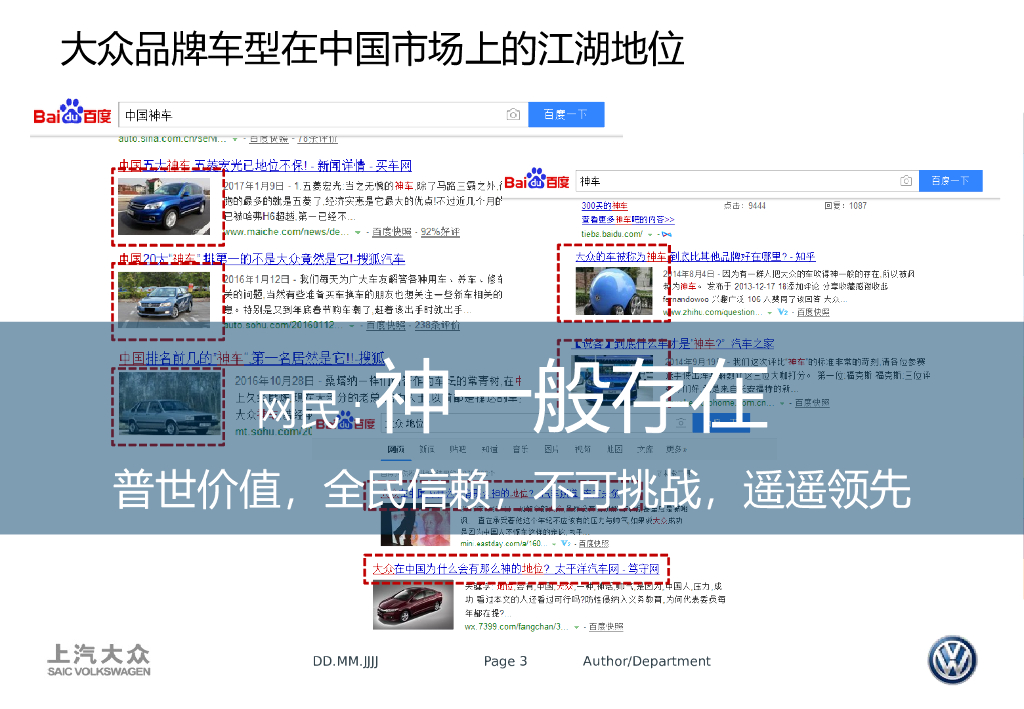Image resolution: width=1024 pixels, height=709 pixels.
Task: Click the DD.MM.JJJJ date placeholder in the footer
Action: click(345, 661)
